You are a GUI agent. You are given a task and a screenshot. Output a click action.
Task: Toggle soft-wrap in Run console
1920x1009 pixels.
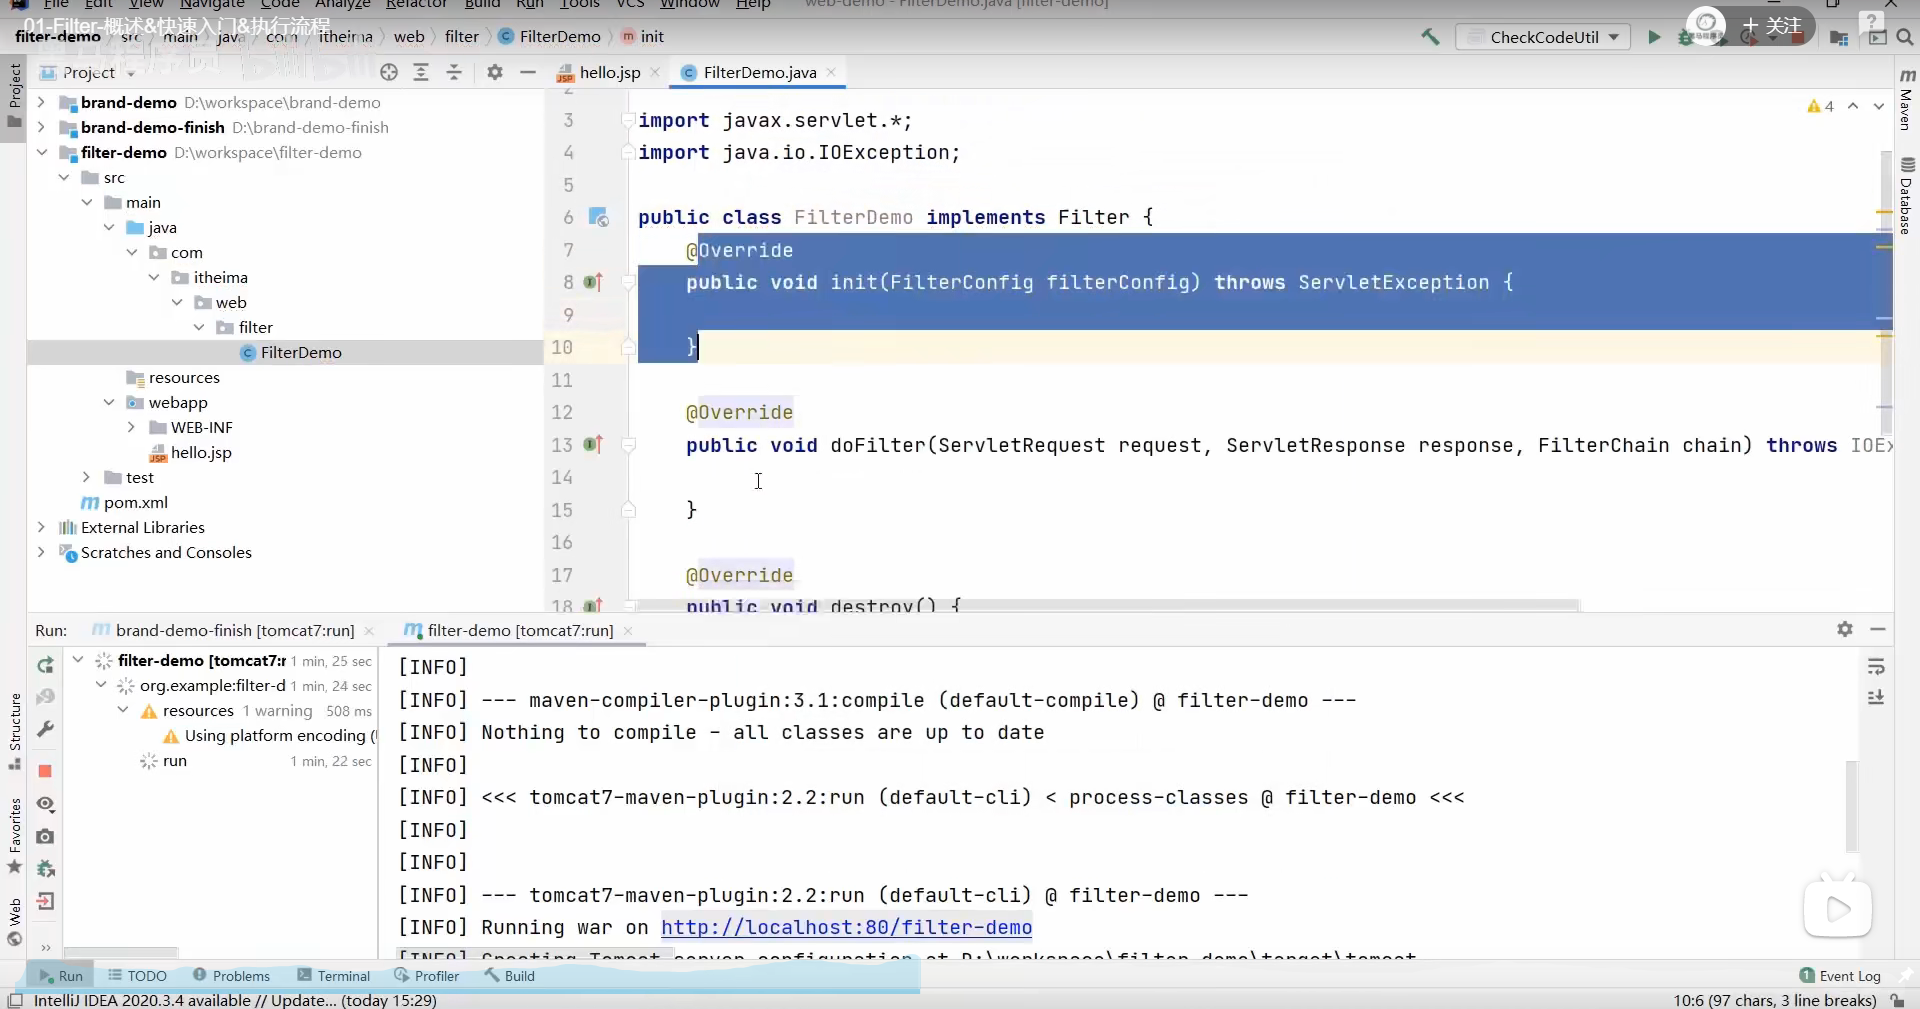click(x=1876, y=667)
